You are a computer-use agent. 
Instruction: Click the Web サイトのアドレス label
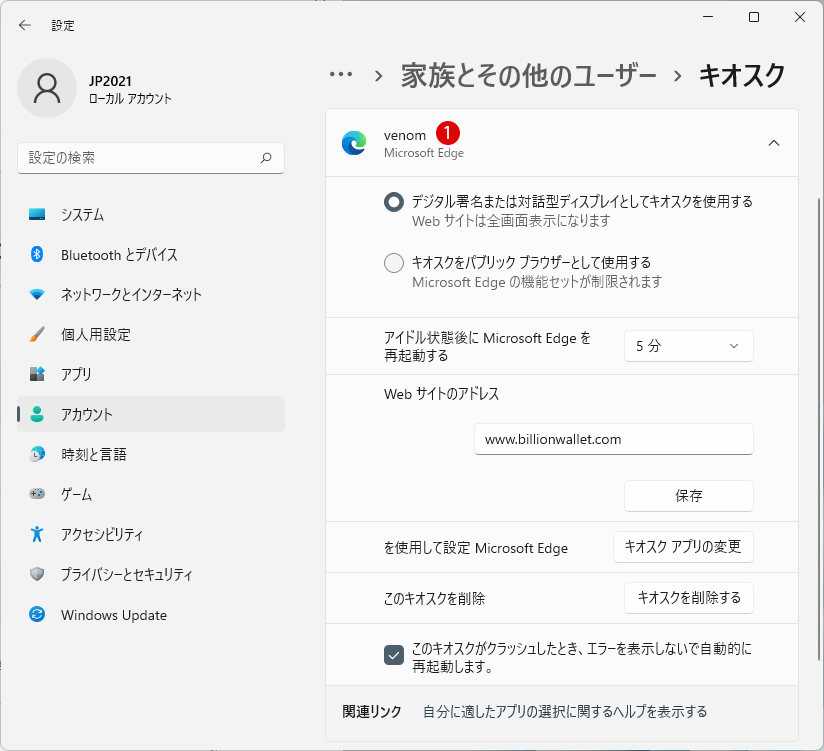pyautogui.click(x=441, y=394)
